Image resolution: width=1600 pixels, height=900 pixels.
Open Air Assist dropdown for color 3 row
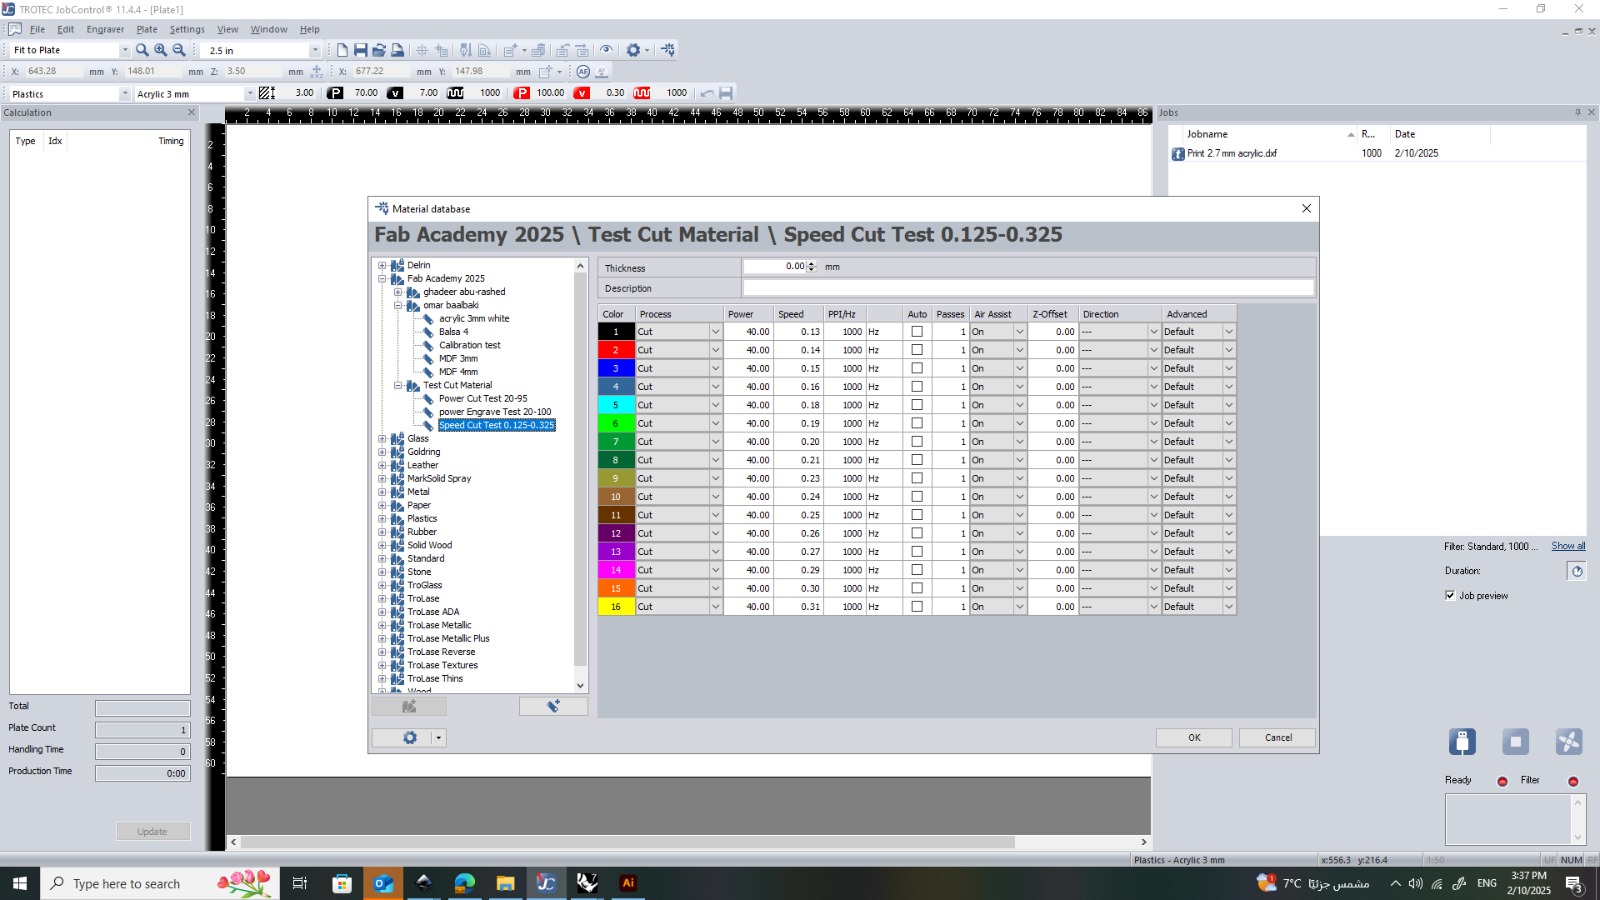tap(1019, 369)
